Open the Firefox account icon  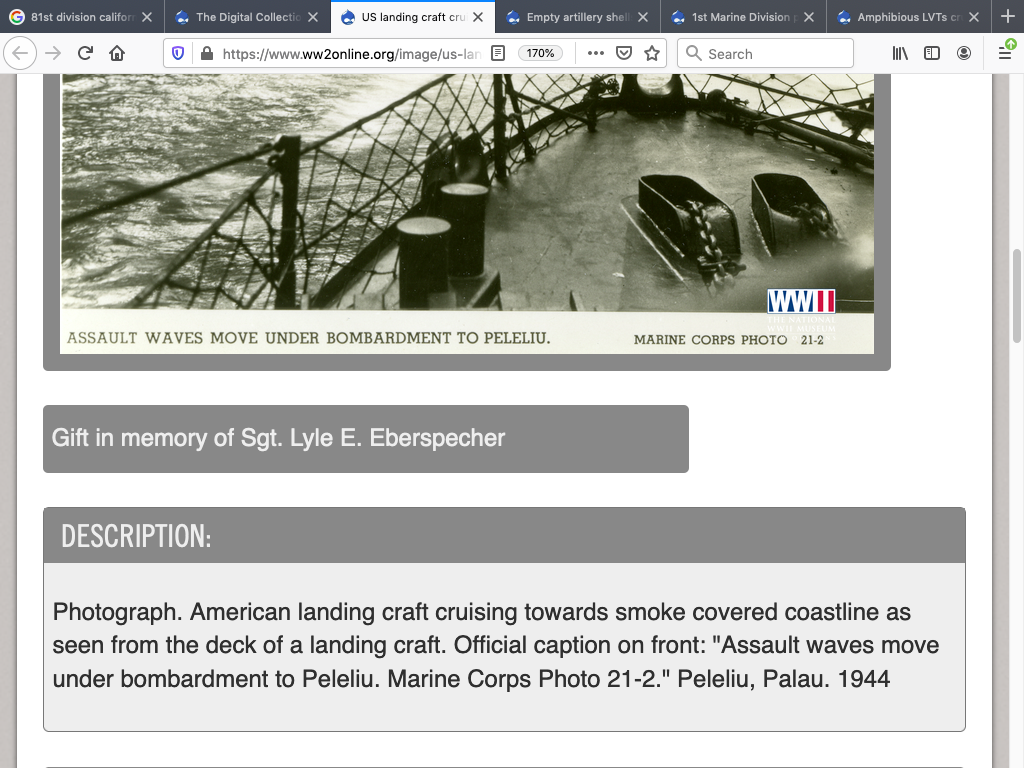tap(964, 53)
